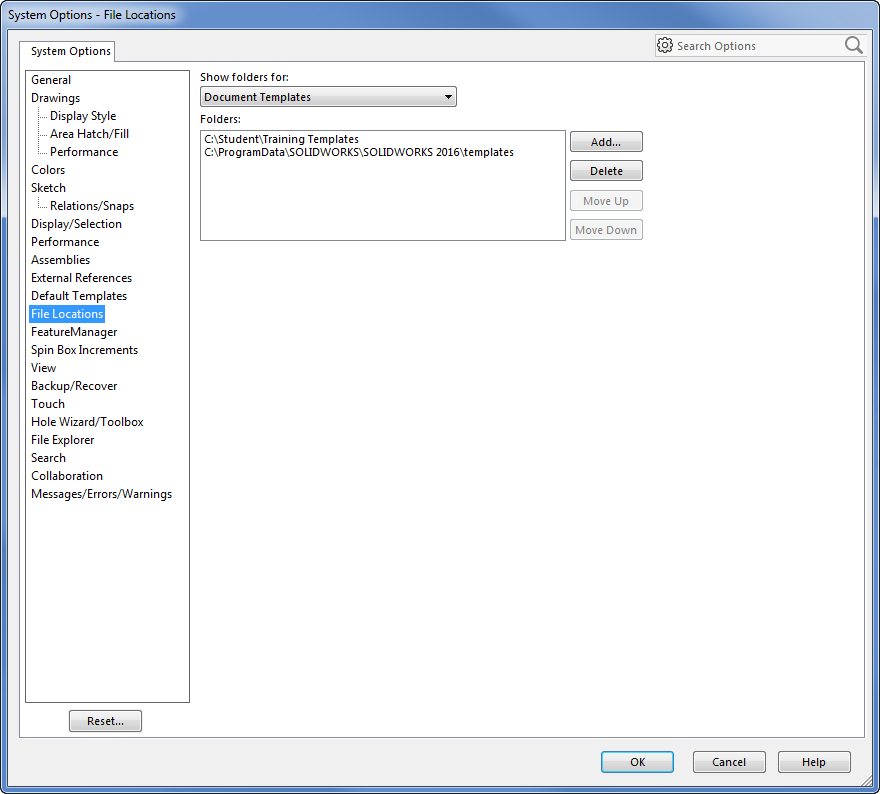Screen dimensions: 880x794
Task: Select Area Hatch/Fill under Drawings
Action: click(x=89, y=134)
